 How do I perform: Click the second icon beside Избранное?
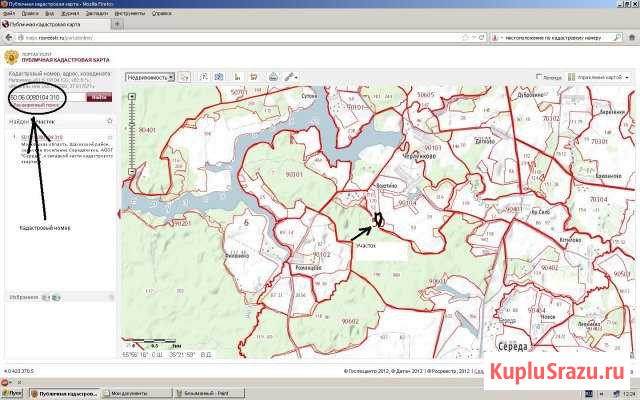(56, 298)
